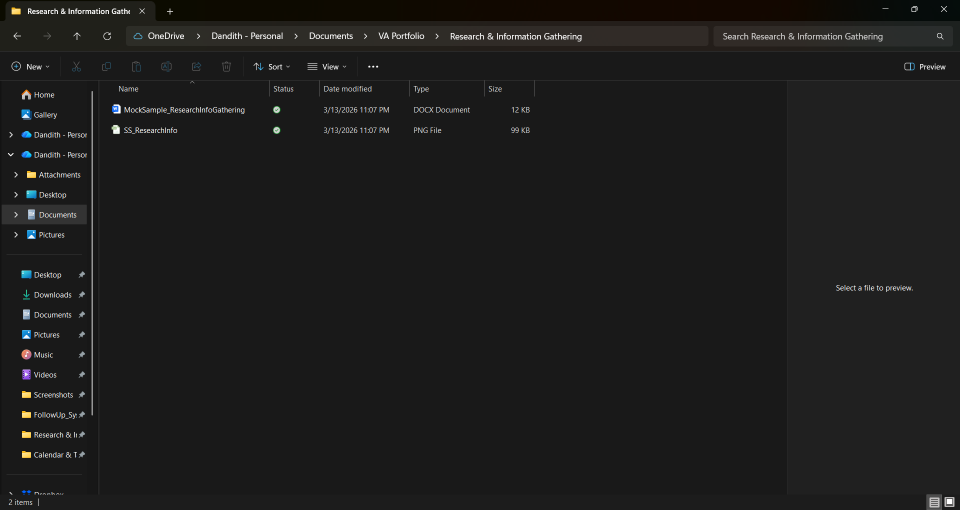Expand the first Dandith - Personal node
Screen dimensions: 960x510
11,135
